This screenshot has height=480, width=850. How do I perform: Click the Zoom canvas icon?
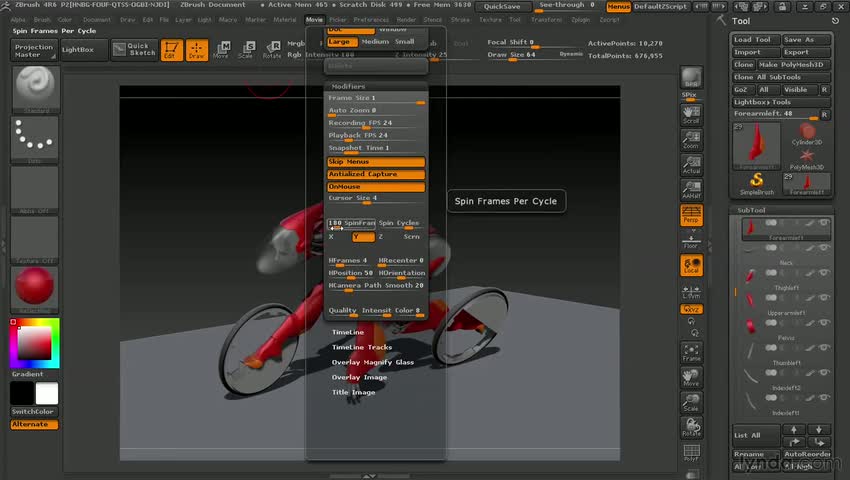[x=691, y=139]
